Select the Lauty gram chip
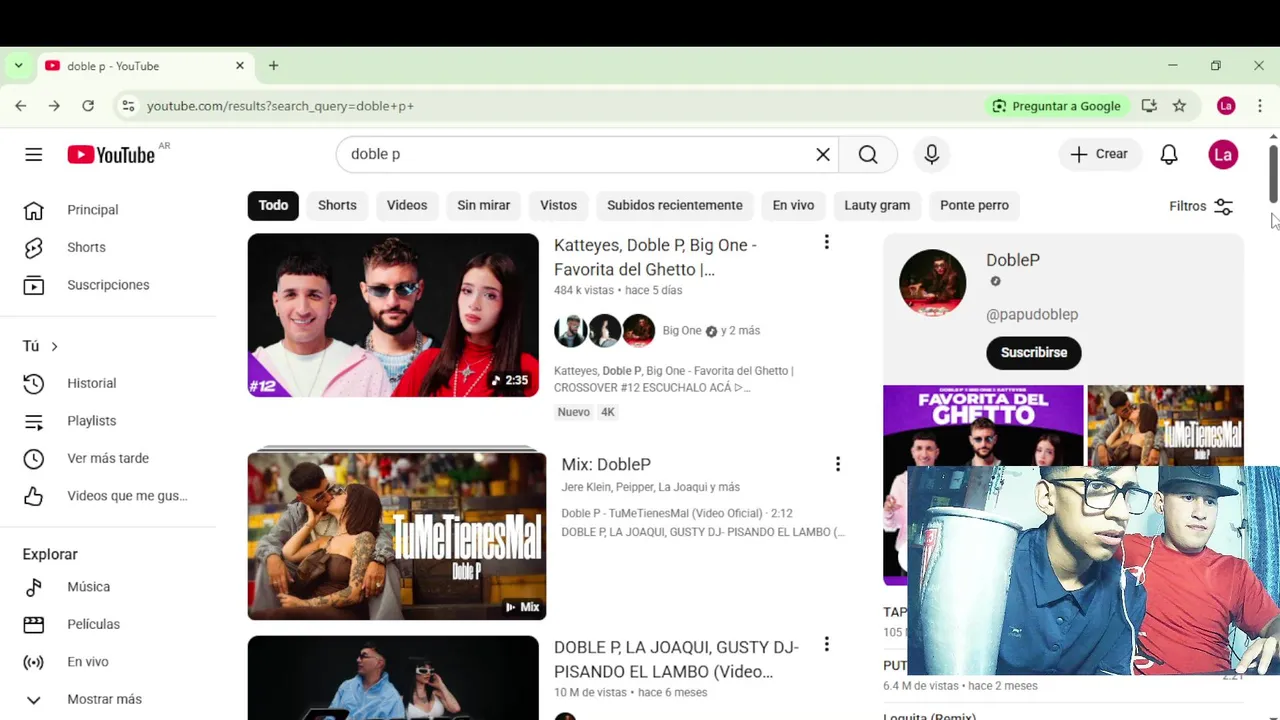Viewport: 1280px width, 720px height. (x=877, y=205)
